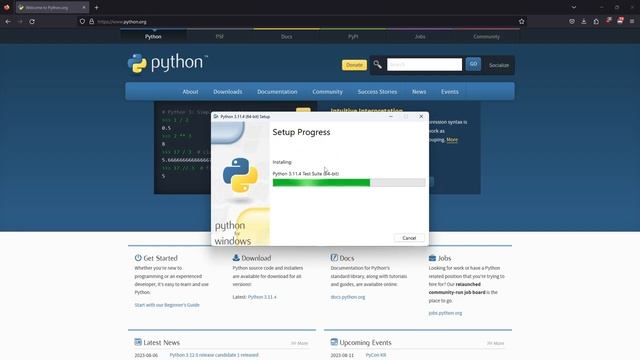Select the Jobs top navigation tab

click(x=420, y=36)
